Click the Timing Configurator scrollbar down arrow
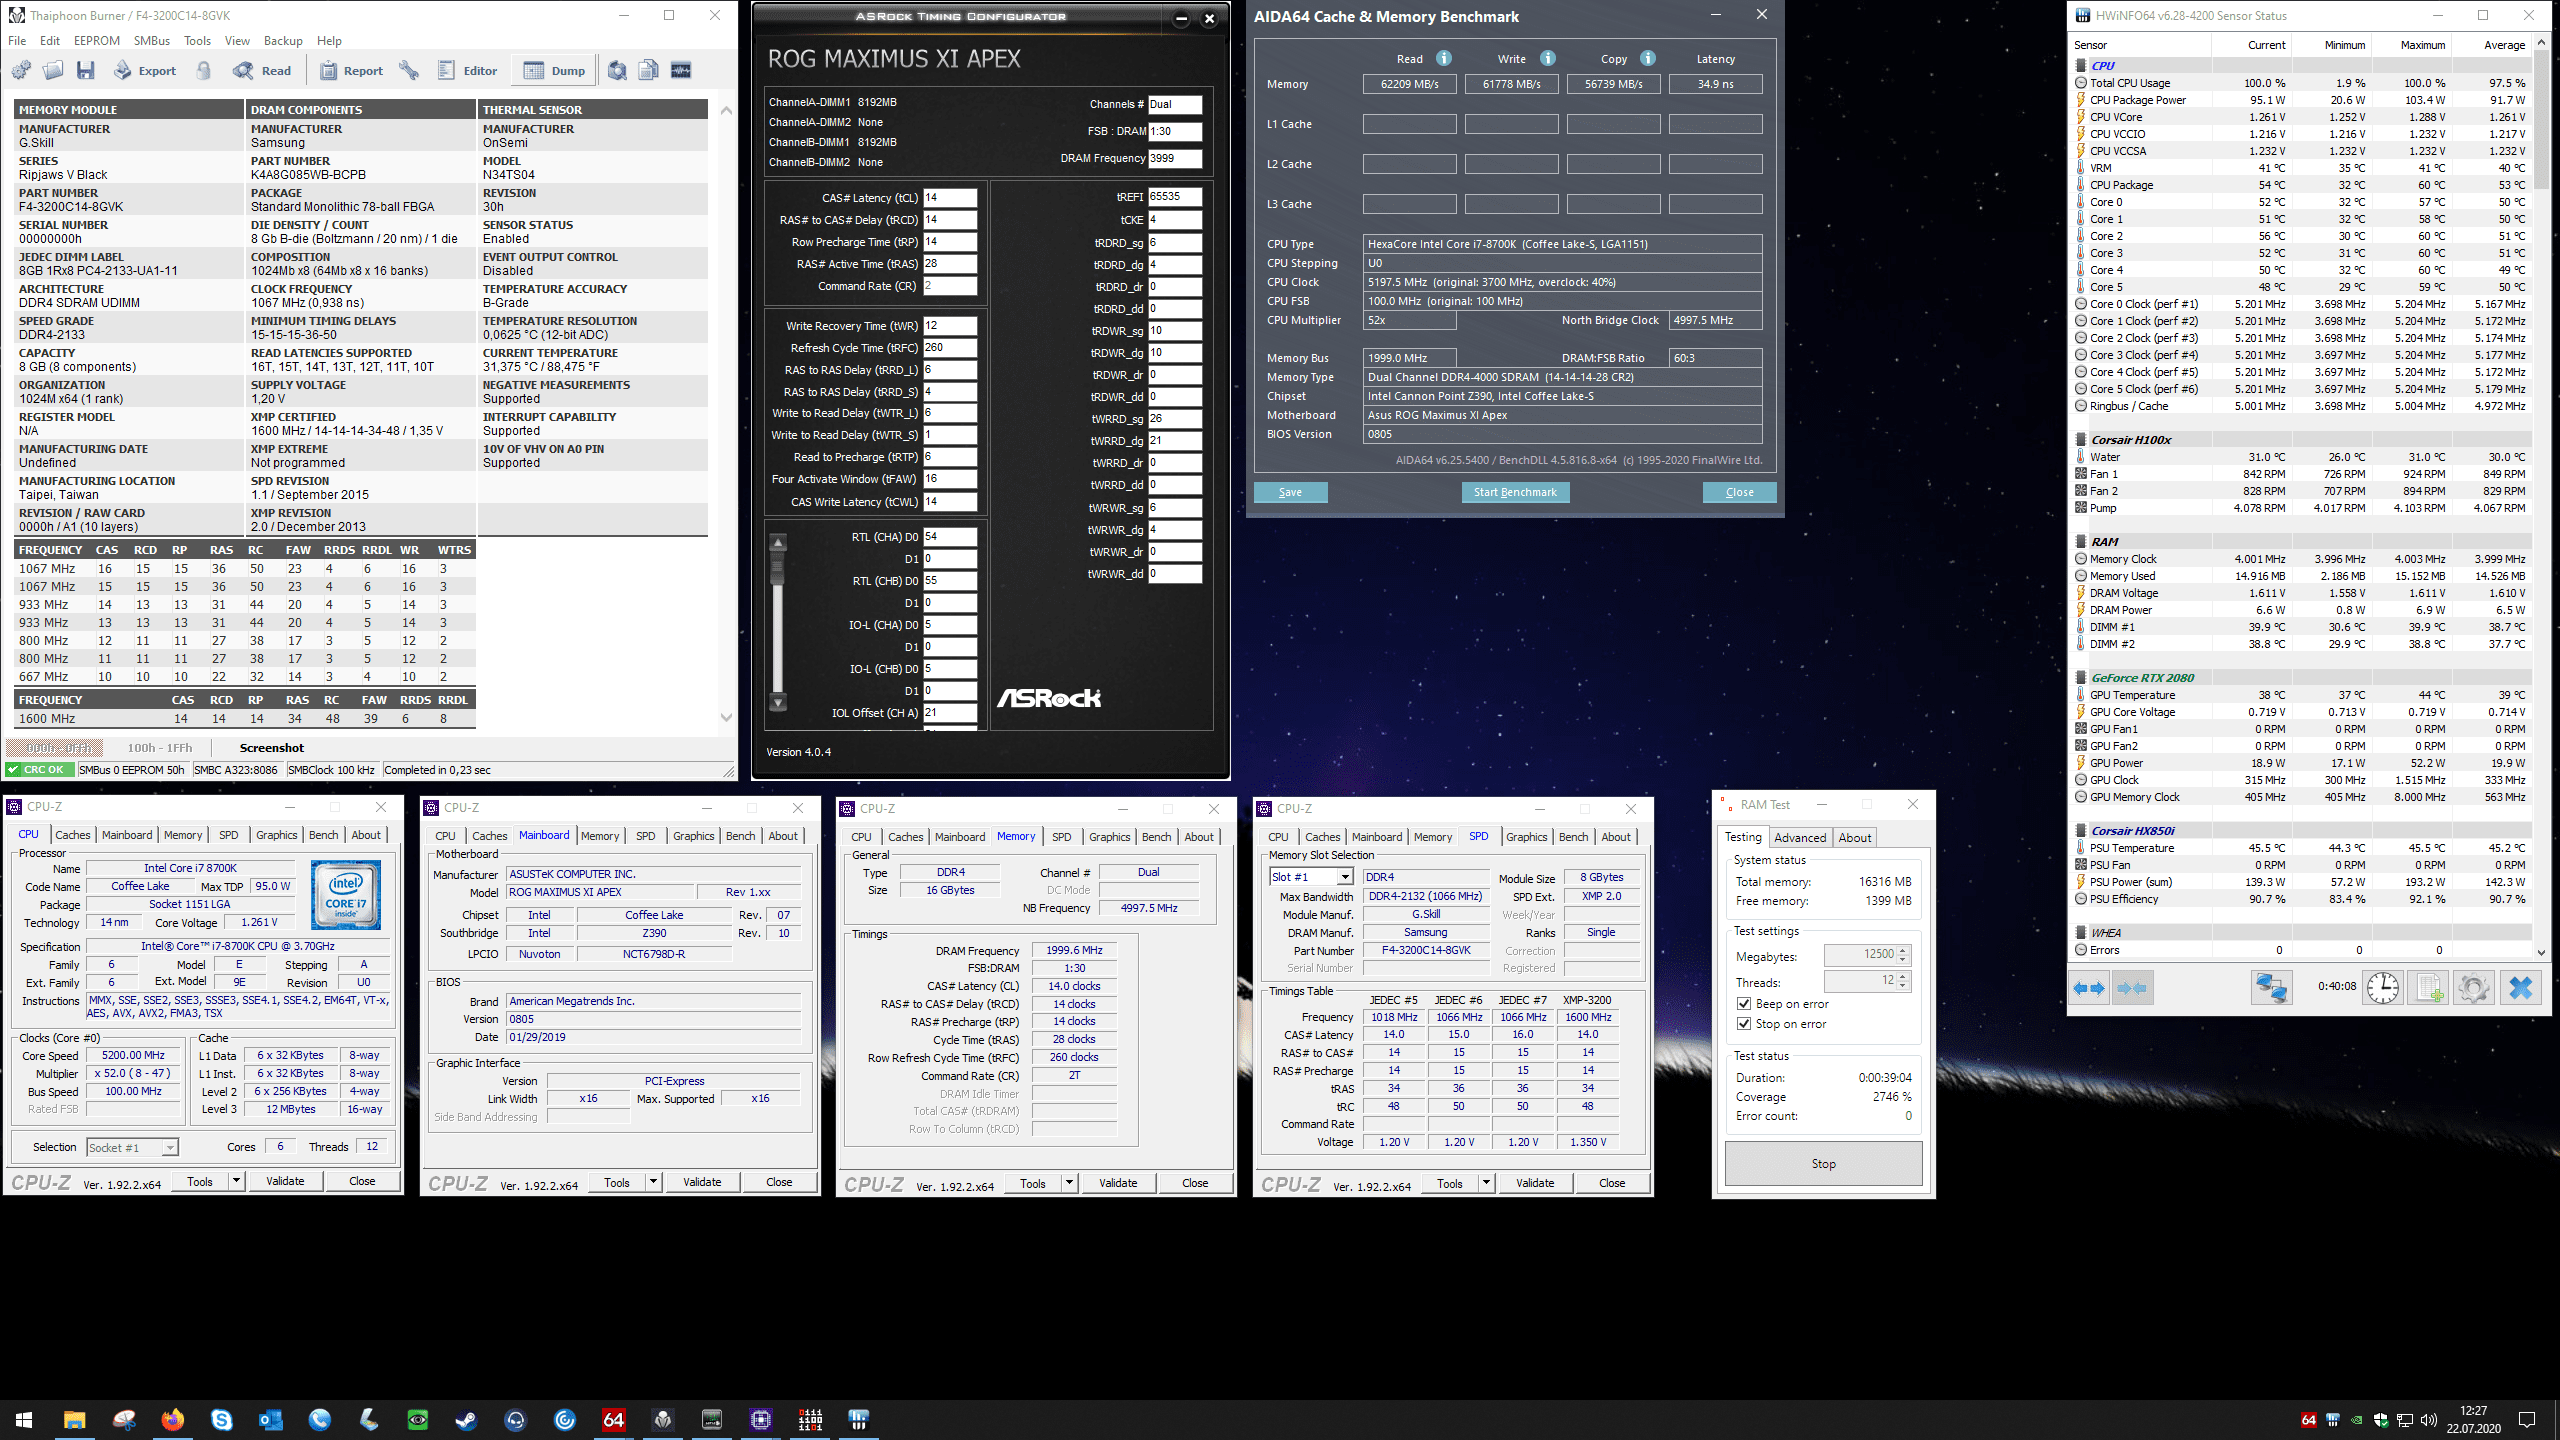The image size is (2560, 1440). [778, 703]
